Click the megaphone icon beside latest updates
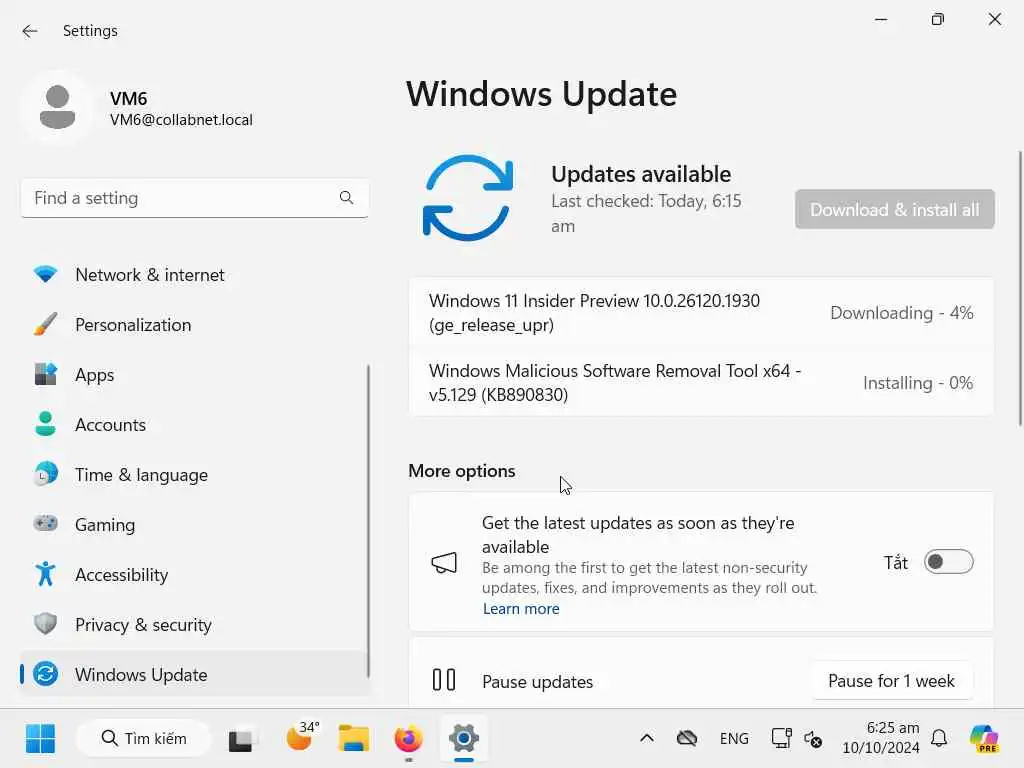1024x768 pixels. pos(444,563)
